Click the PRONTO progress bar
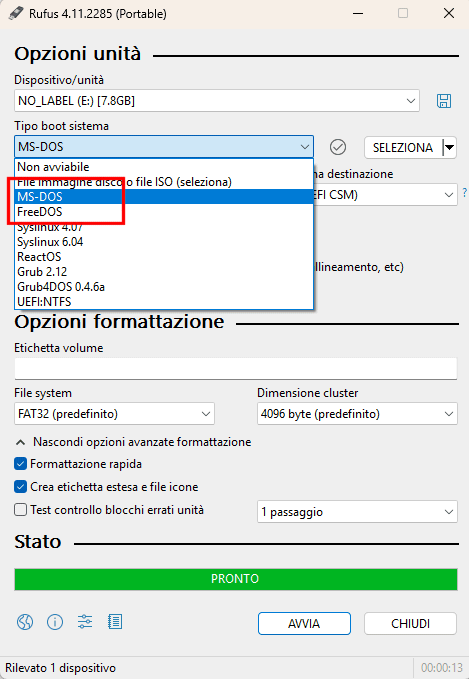The height and width of the screenshot is (679, 469). coord(236,579)
